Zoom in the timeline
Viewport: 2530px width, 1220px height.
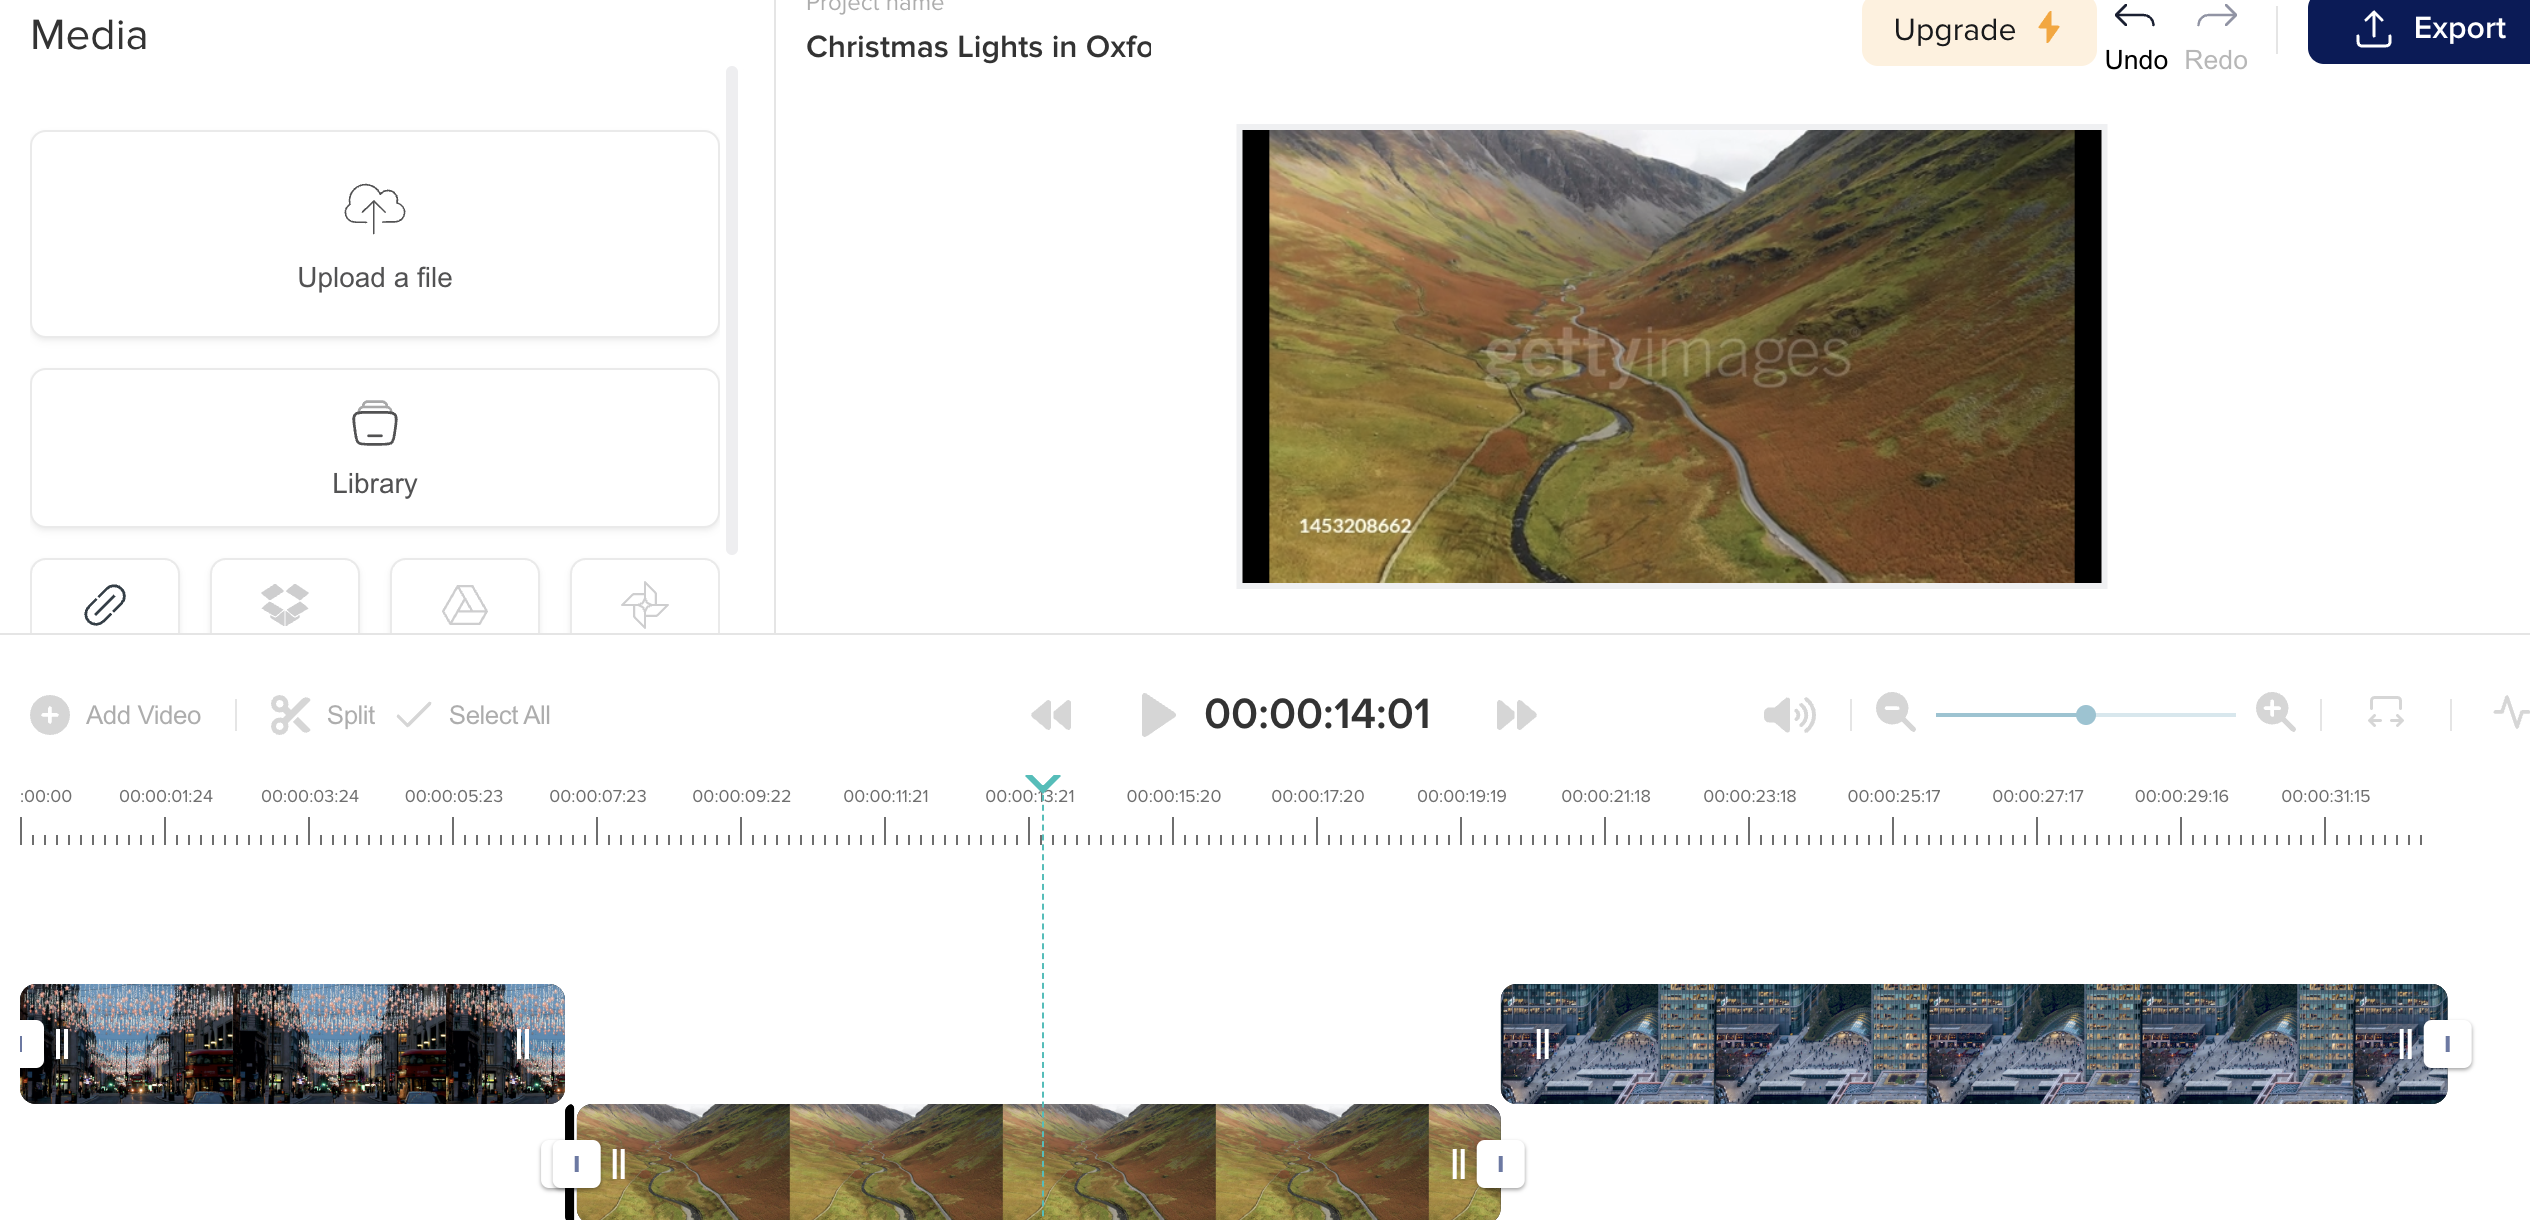tap(2275, 713)
